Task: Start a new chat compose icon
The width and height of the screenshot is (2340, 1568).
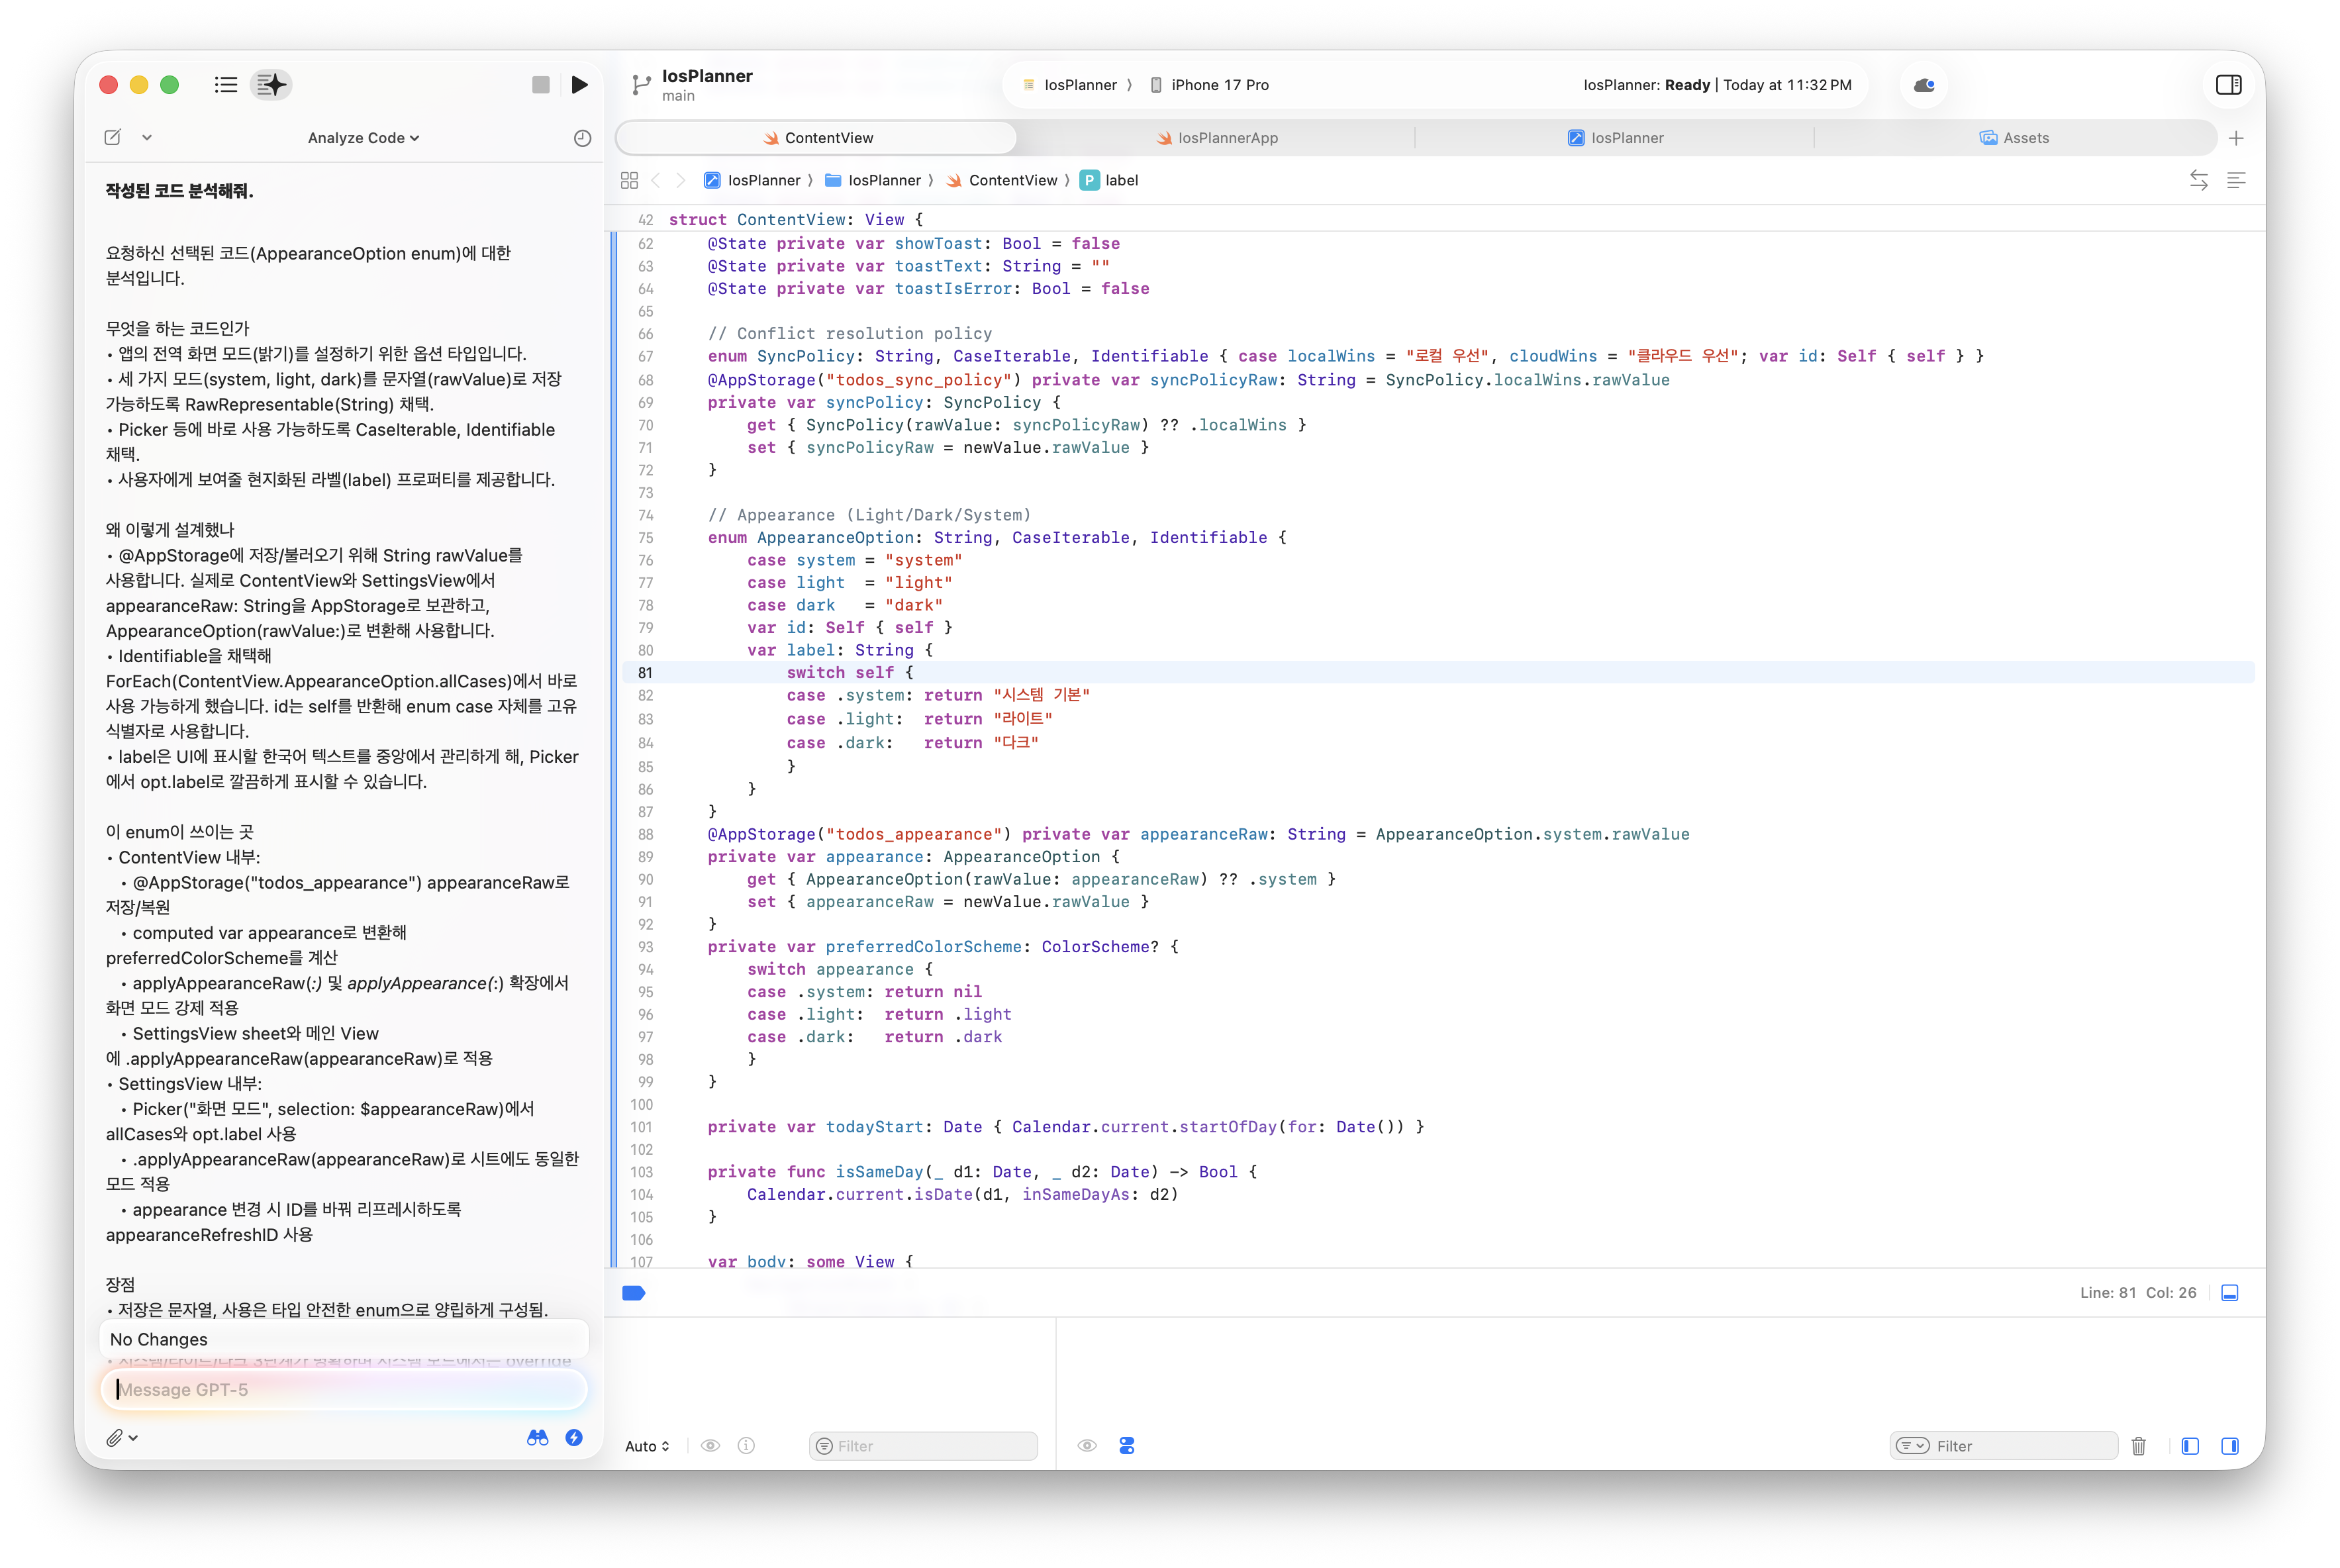Action: tap(113, 138)
